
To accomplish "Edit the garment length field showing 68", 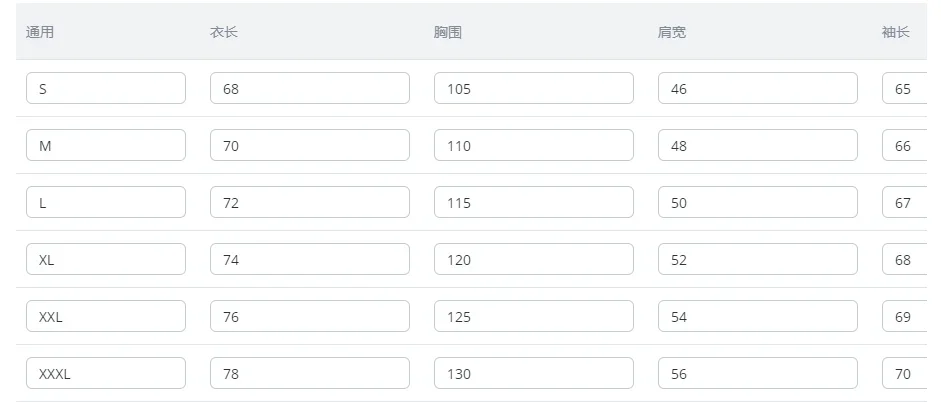I will pos(309,88).
